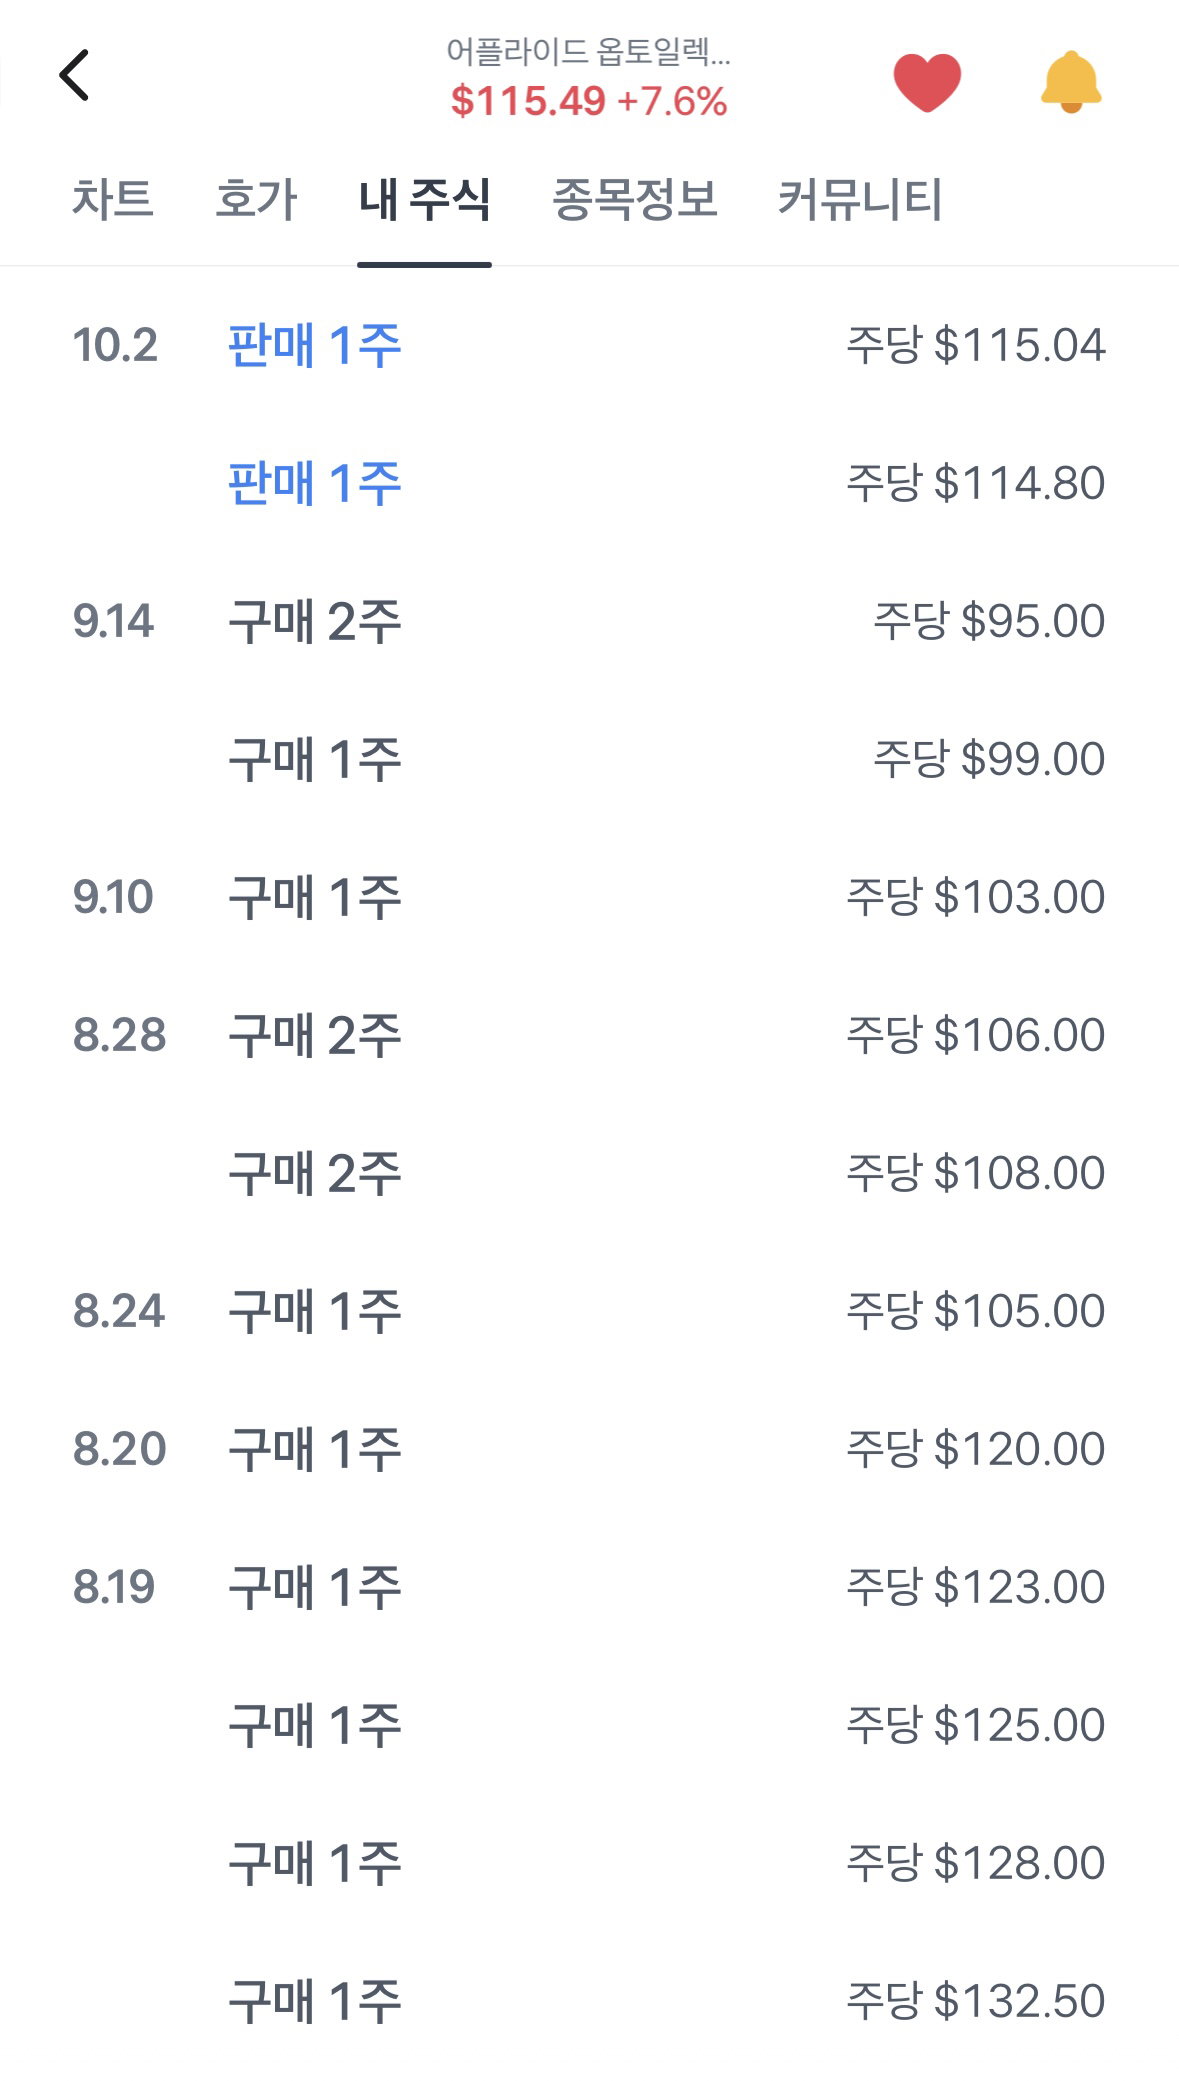Select the 내 주식 tab
This screenshot has width=1179, height=2081.
[x=424, y=198]
